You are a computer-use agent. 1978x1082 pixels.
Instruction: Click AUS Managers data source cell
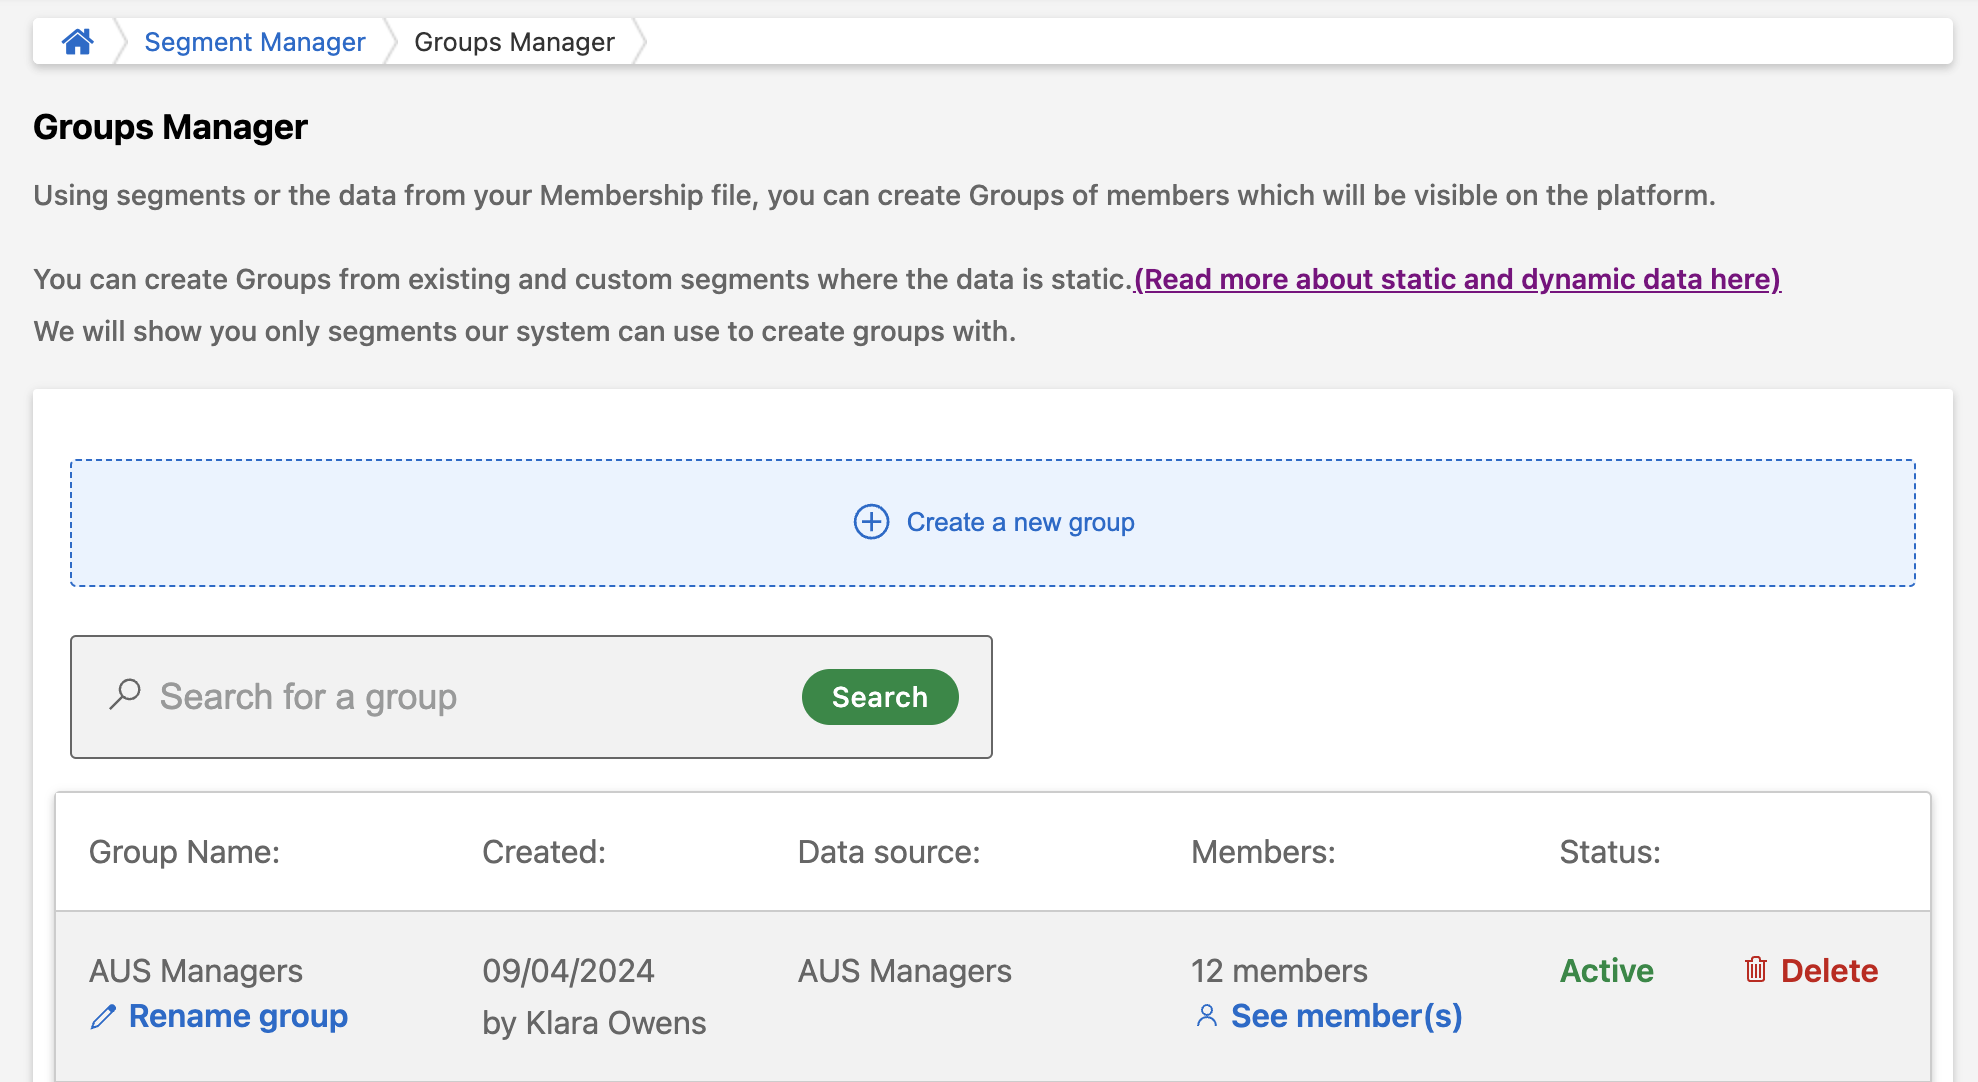pyautogui.click(x=905, y=971)
